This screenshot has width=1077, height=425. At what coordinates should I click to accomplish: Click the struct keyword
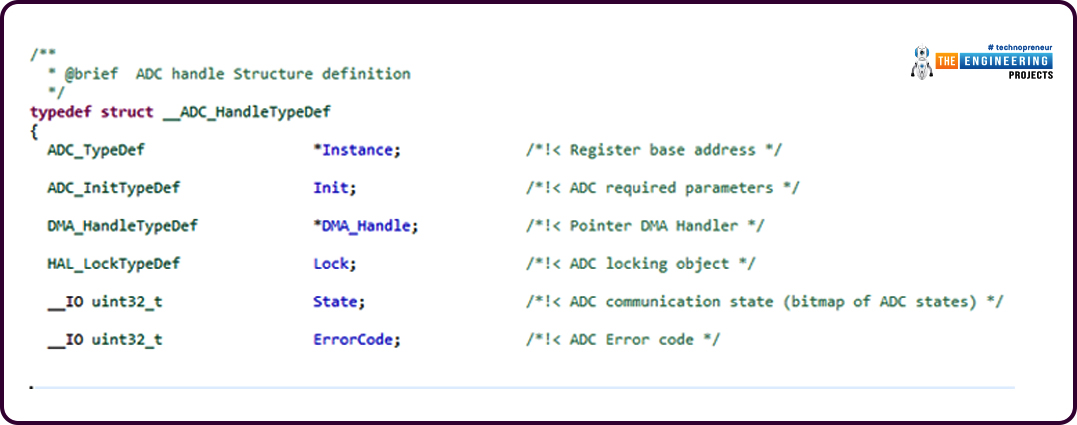[127, 112]
